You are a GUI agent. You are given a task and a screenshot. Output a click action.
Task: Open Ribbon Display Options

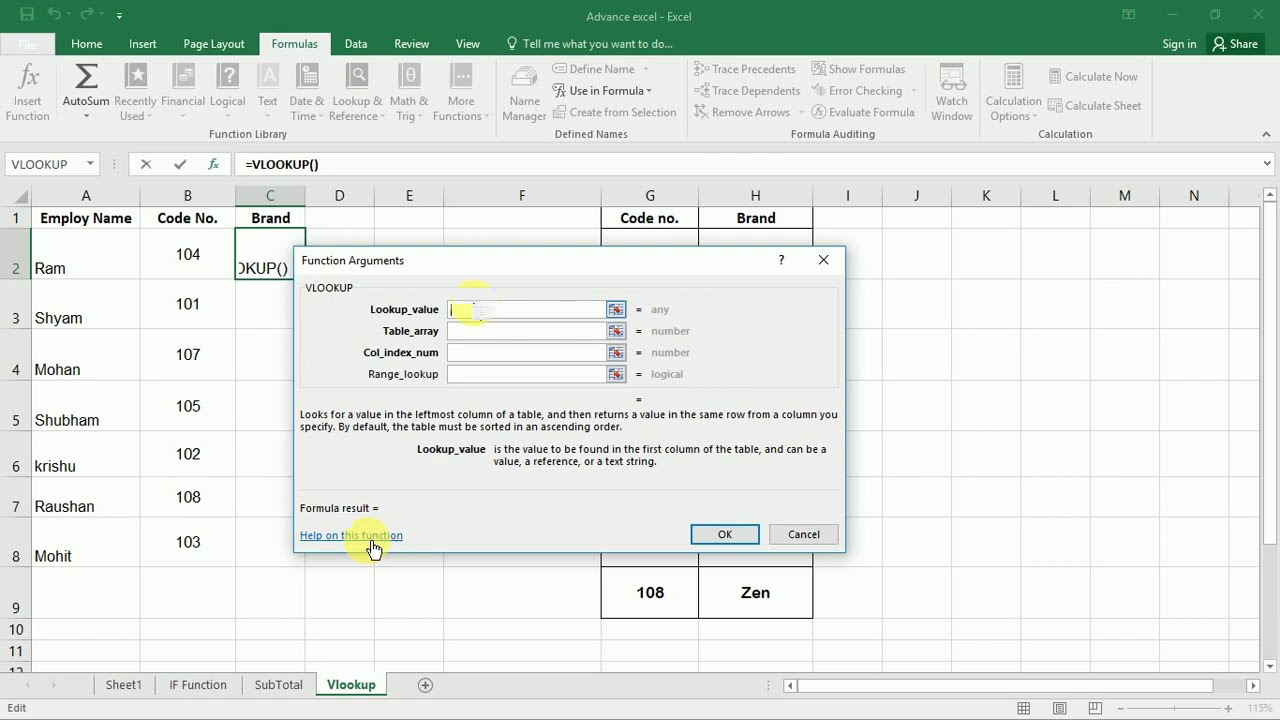(x=1129, y=15)
